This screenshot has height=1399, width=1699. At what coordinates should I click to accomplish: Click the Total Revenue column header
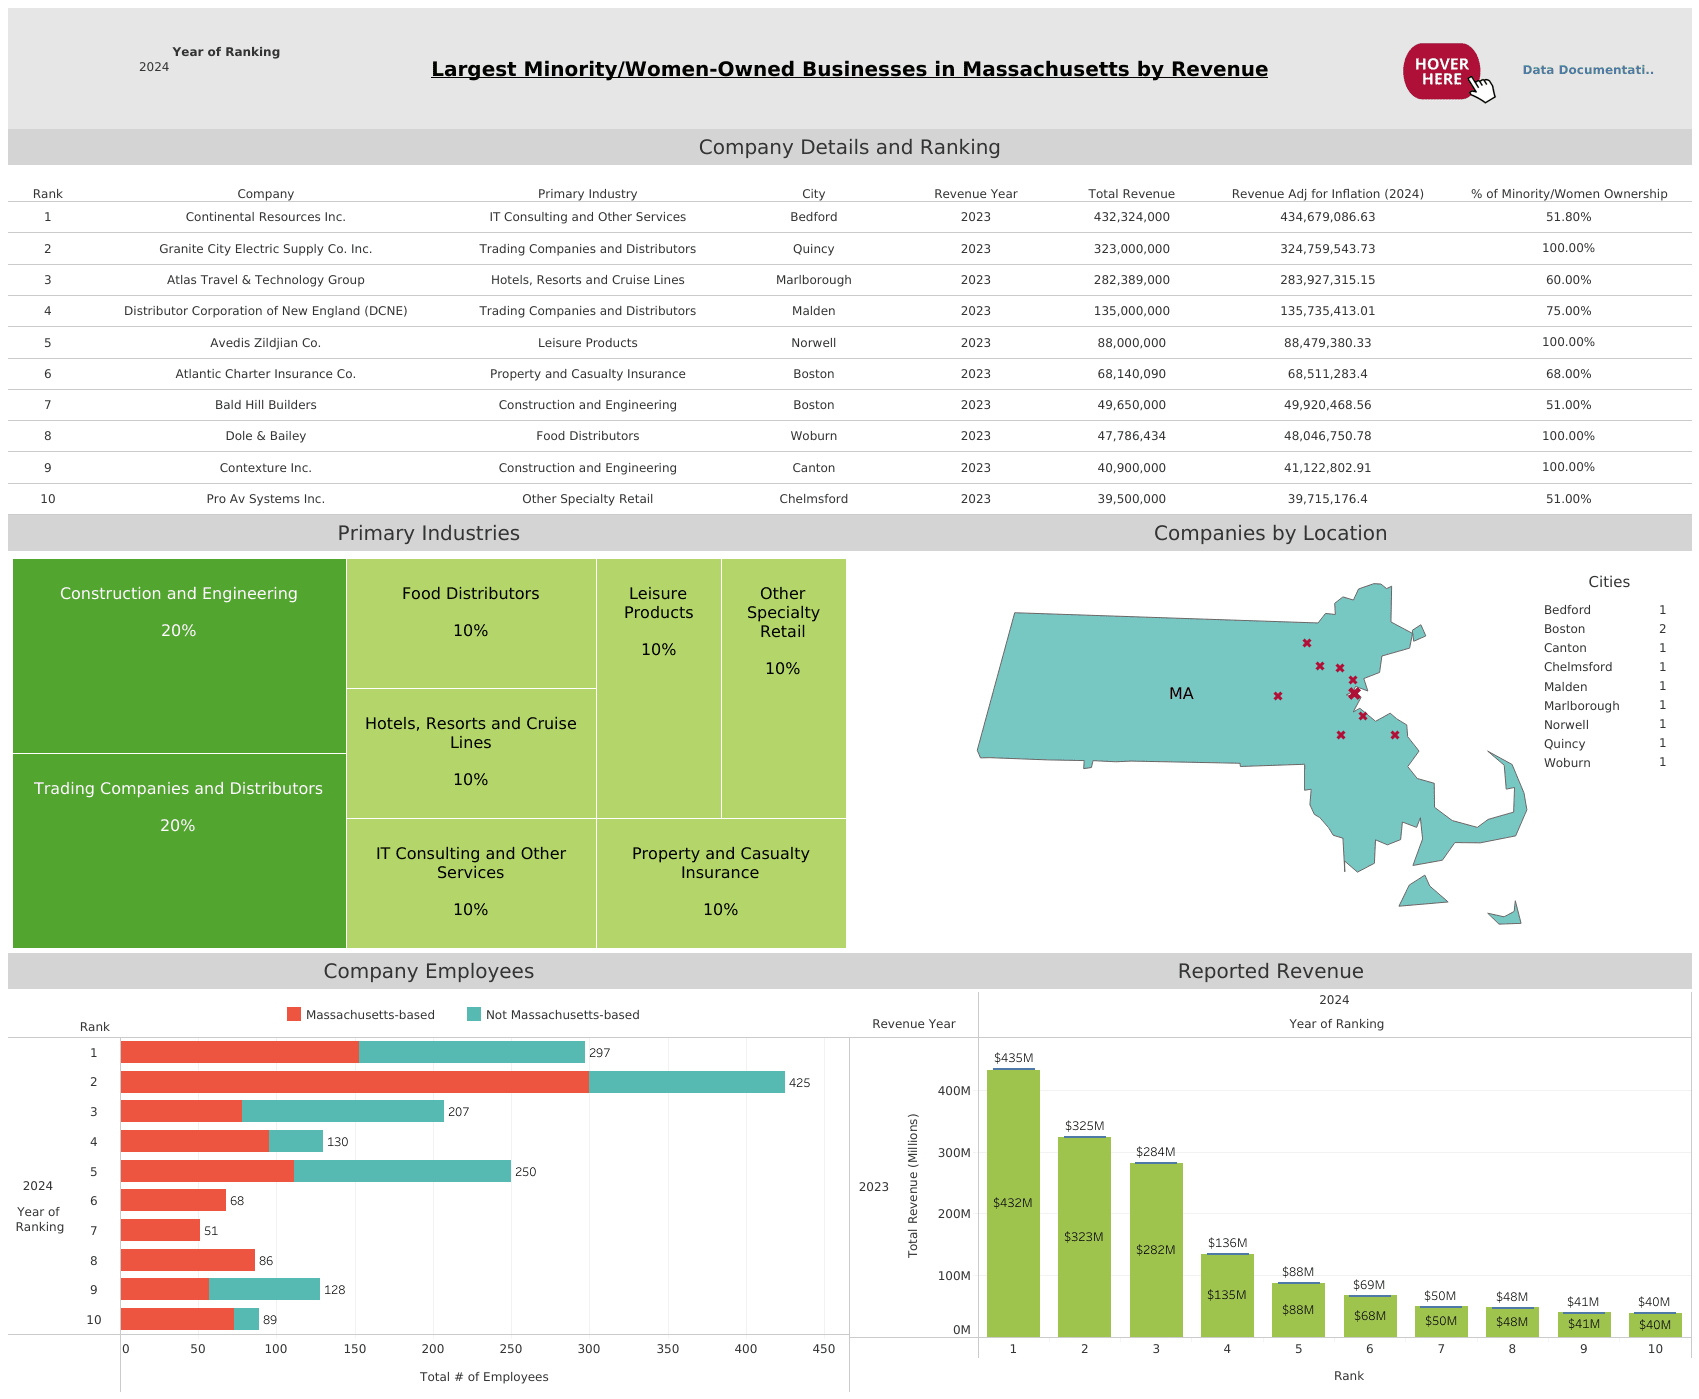pyautogui.click(x=1132, y=194)
